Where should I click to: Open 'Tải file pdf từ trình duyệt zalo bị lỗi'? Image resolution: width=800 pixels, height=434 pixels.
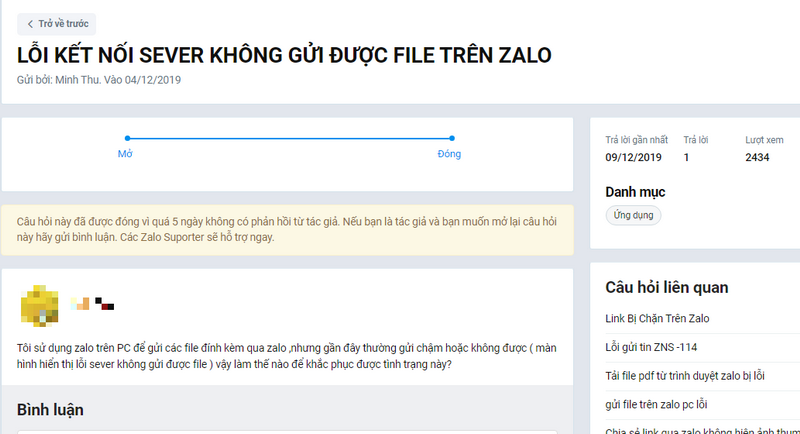[685, 376]
